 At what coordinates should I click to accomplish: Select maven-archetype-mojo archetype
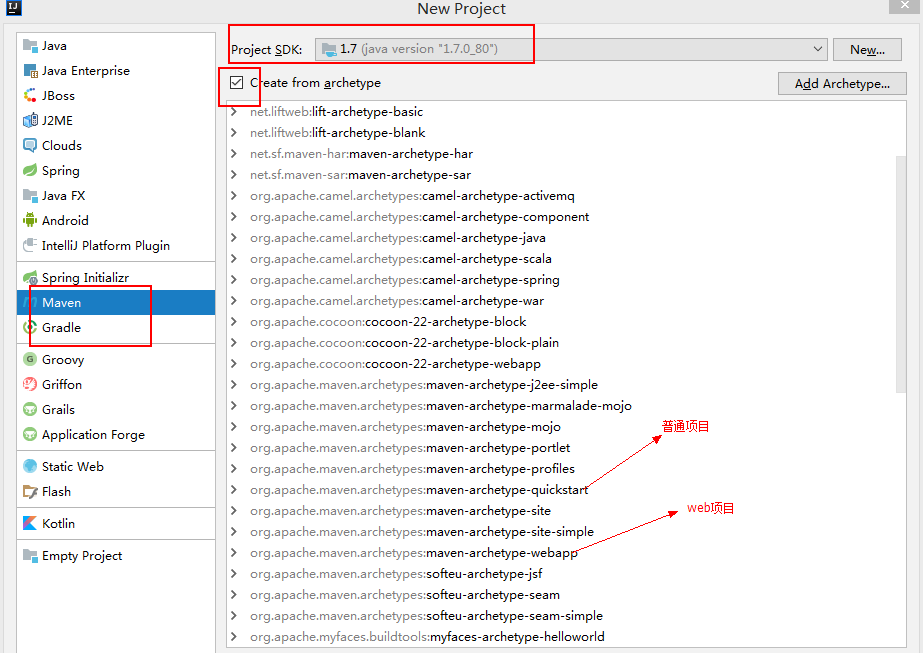point(405,427)
